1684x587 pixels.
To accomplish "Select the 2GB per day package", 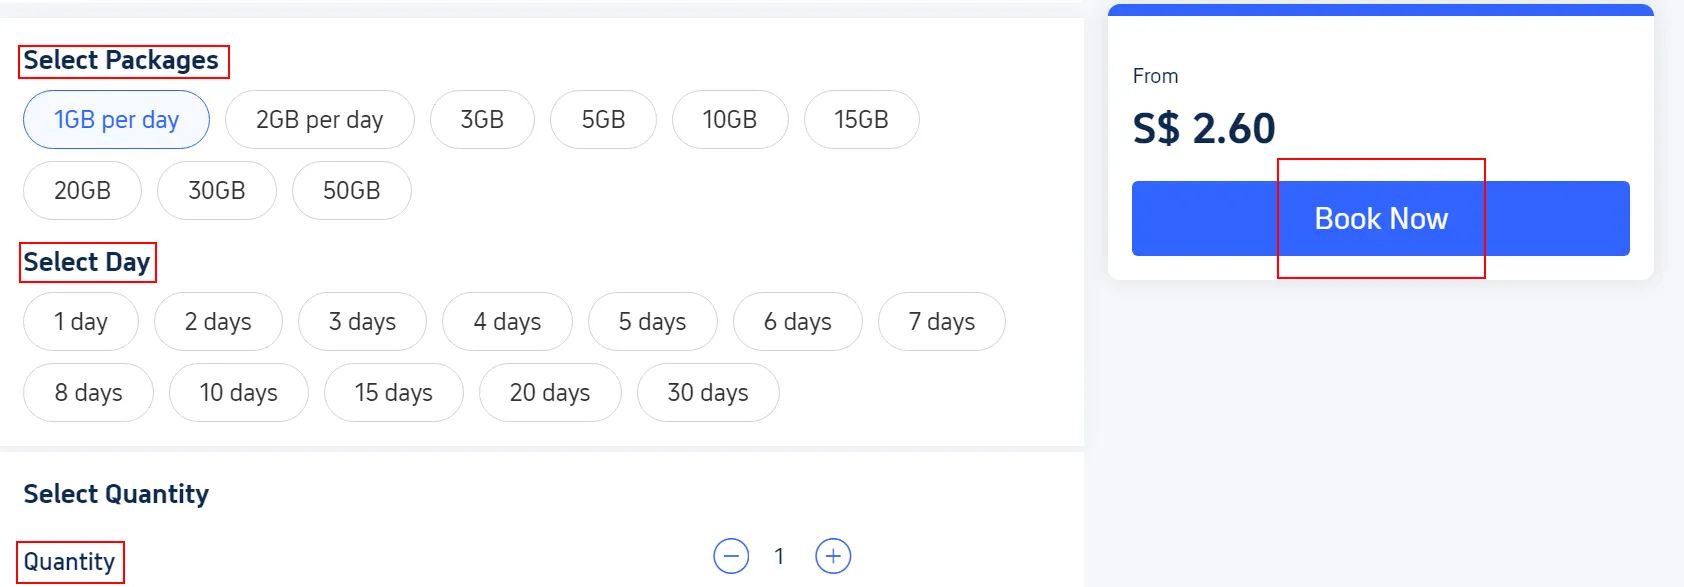I will click(319, 119).
